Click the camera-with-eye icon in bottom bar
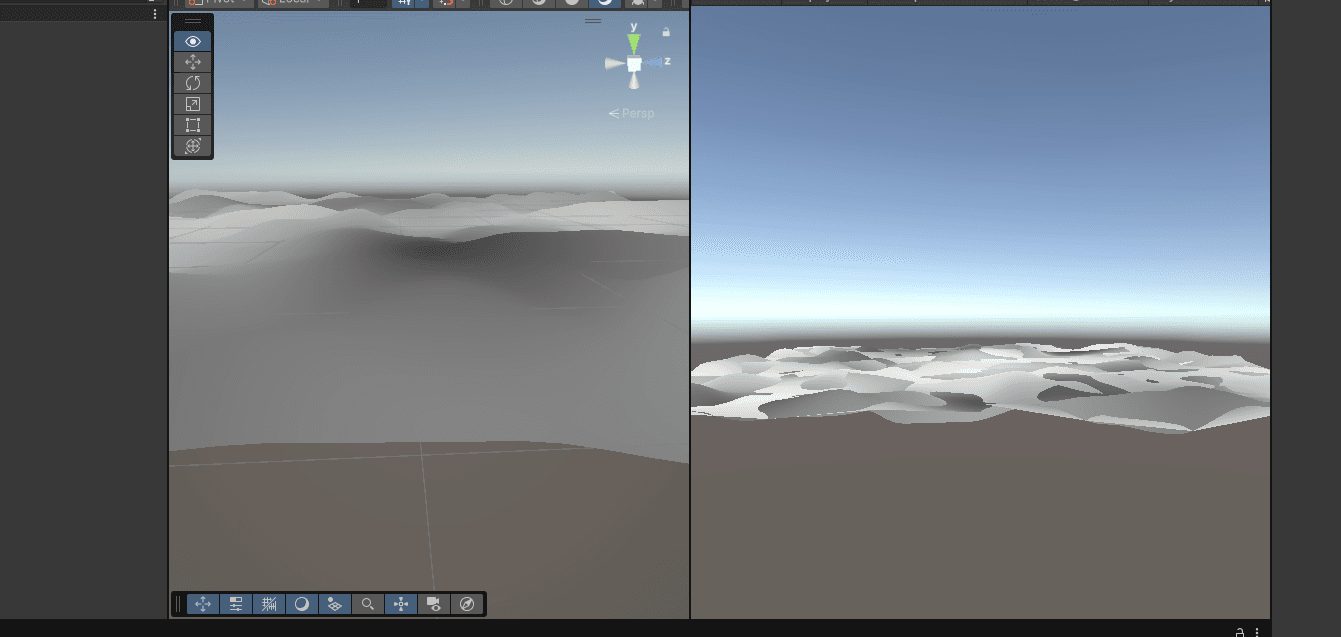 434,604
